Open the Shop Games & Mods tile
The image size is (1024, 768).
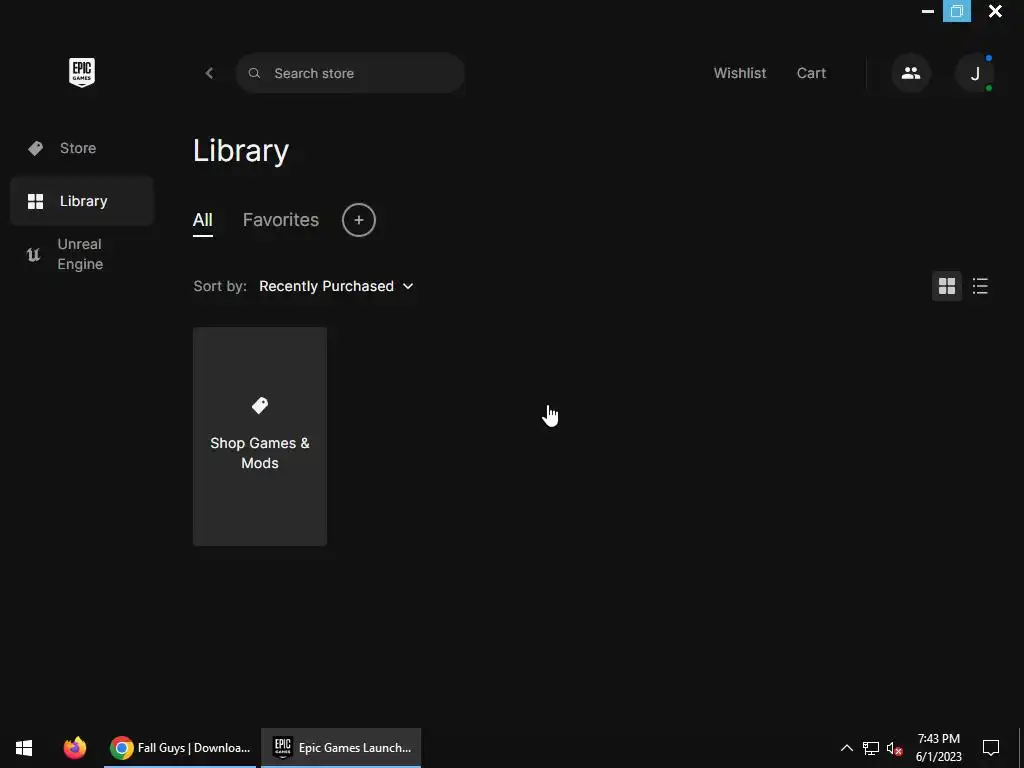click(x=260, y=436)
